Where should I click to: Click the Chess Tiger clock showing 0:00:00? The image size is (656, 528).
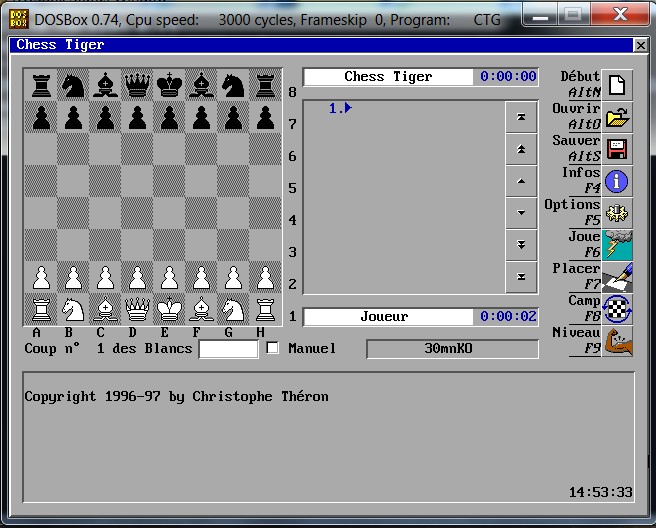coord(508,77)
